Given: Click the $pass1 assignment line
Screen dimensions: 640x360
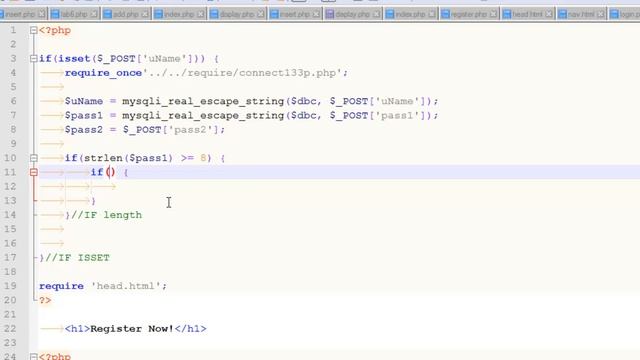Looking at the screenshot, I should pyautogui.click(x=251, y=116).
